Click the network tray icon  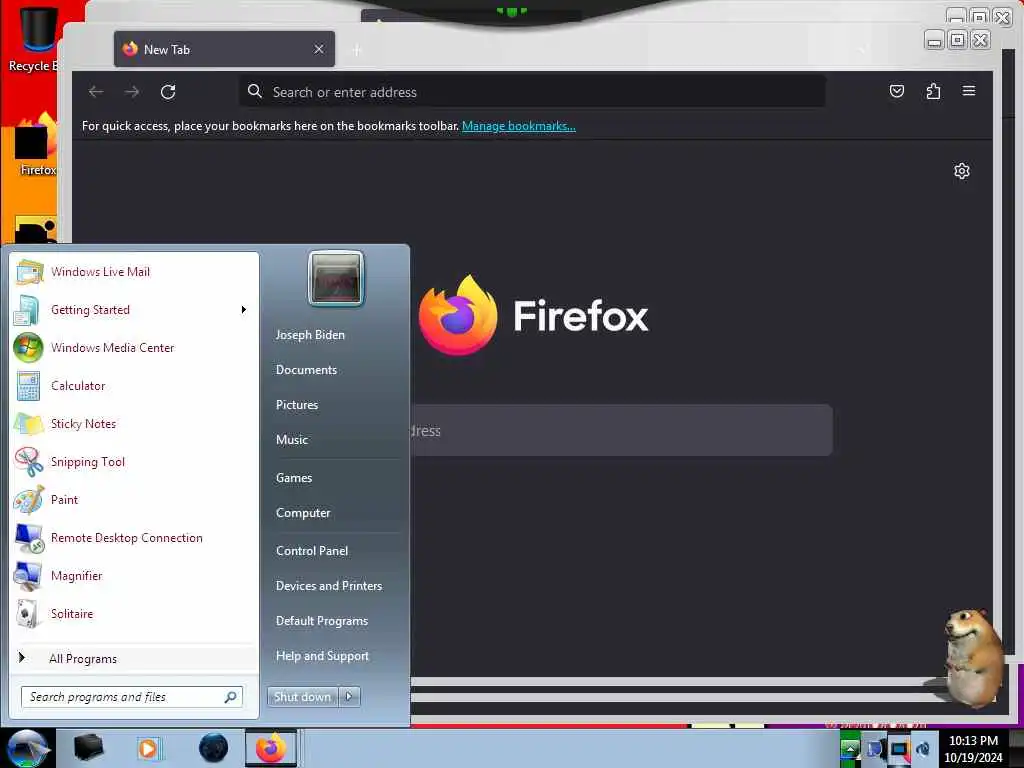pyautogui.click(x=899, y=749)
